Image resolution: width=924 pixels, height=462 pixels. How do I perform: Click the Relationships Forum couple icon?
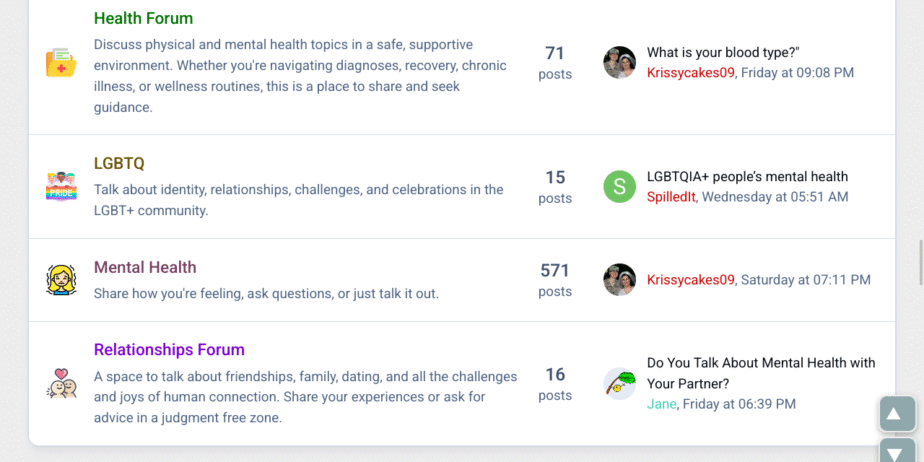pos(61,384)
